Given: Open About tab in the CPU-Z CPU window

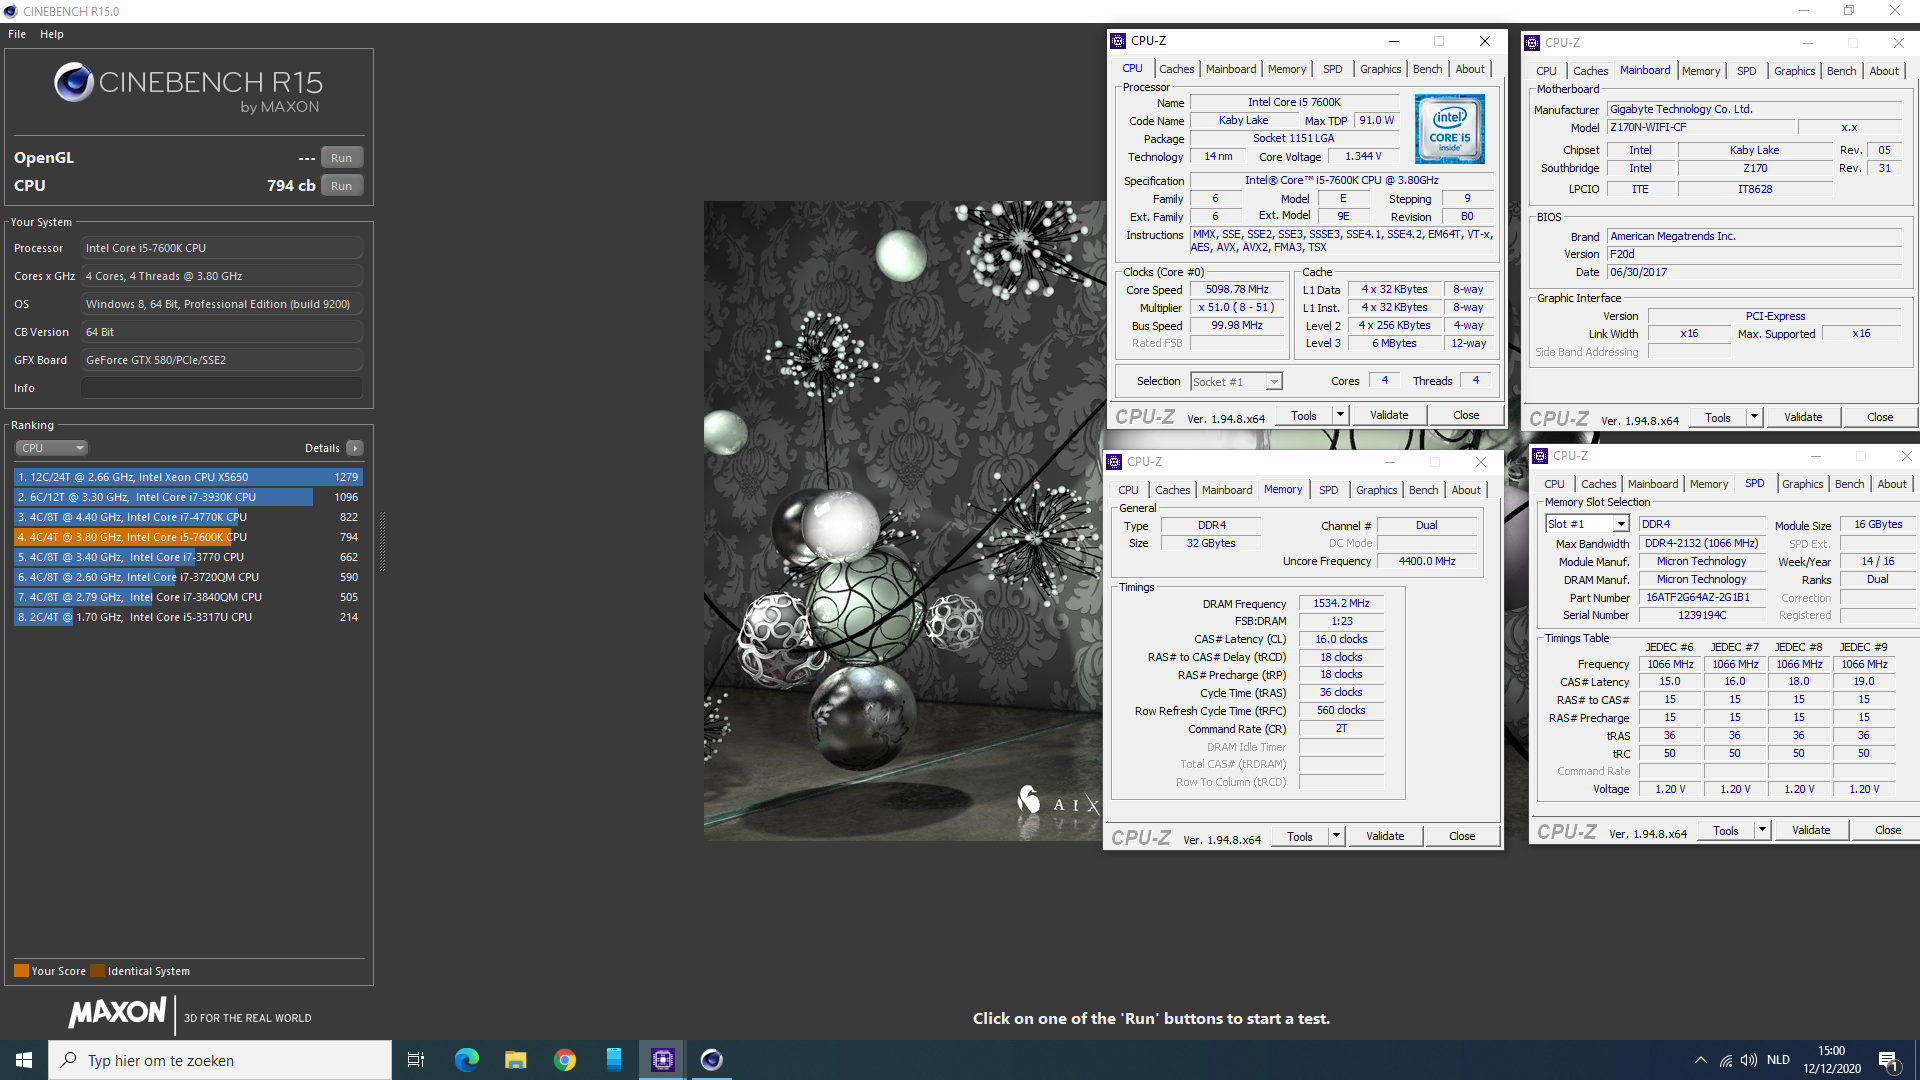Looking at the screenshot, I should point(1470,69).
